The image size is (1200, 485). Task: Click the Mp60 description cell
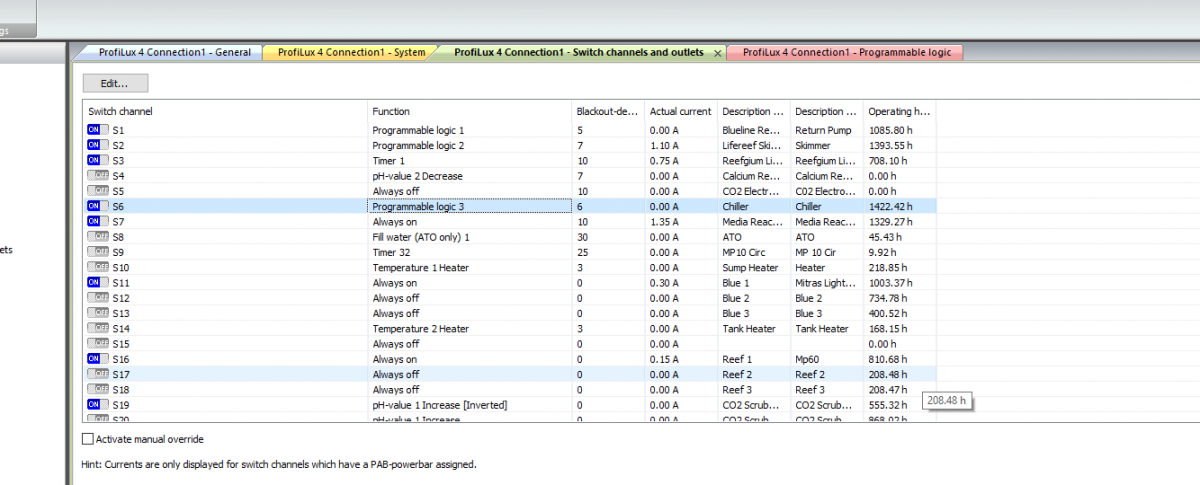827,359
